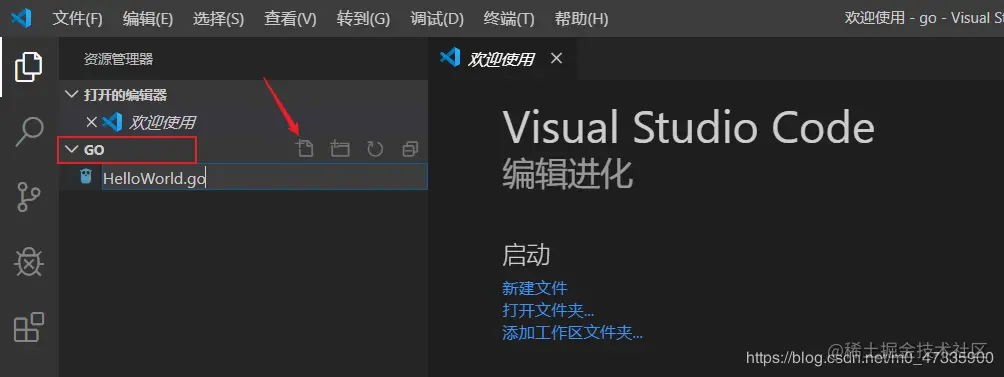Screen dimensions: 1004x377
Task: Click the New Folder icon in GO section
Action: [x=340, y=149]
